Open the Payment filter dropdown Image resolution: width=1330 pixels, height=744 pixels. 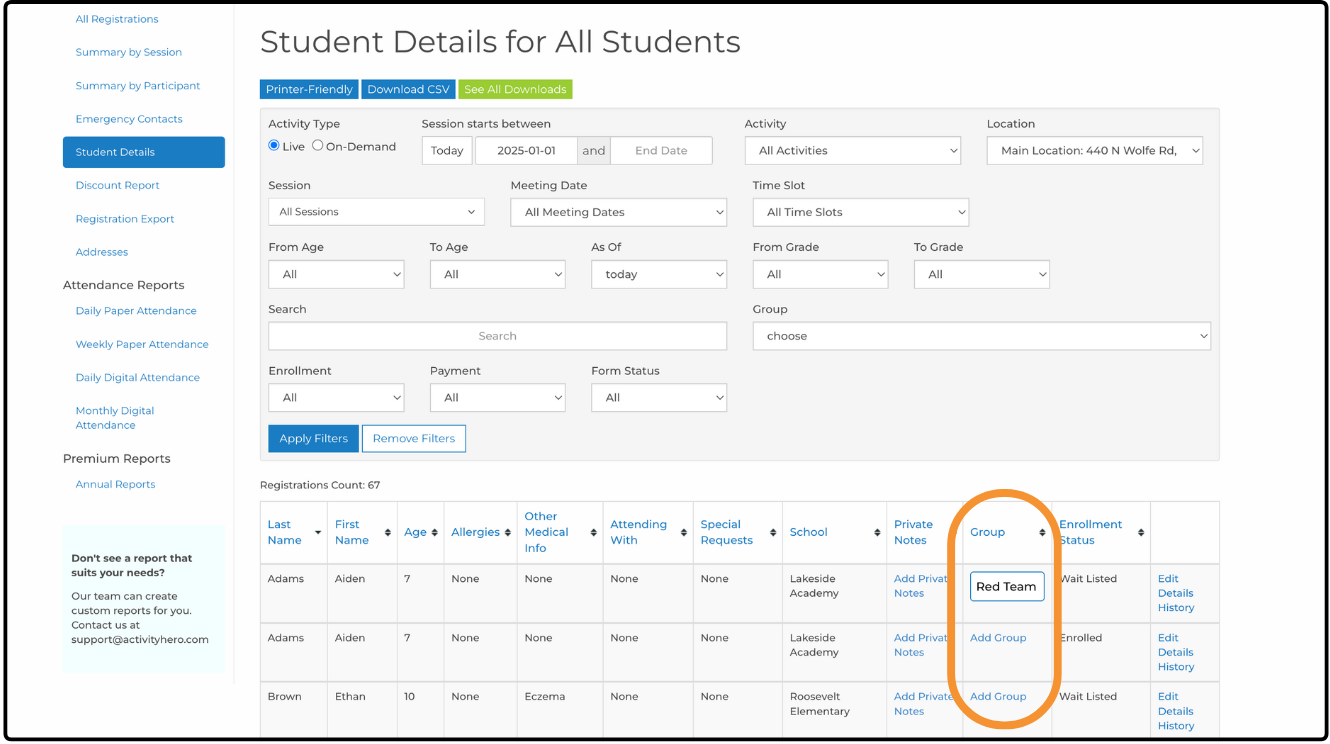498,397
